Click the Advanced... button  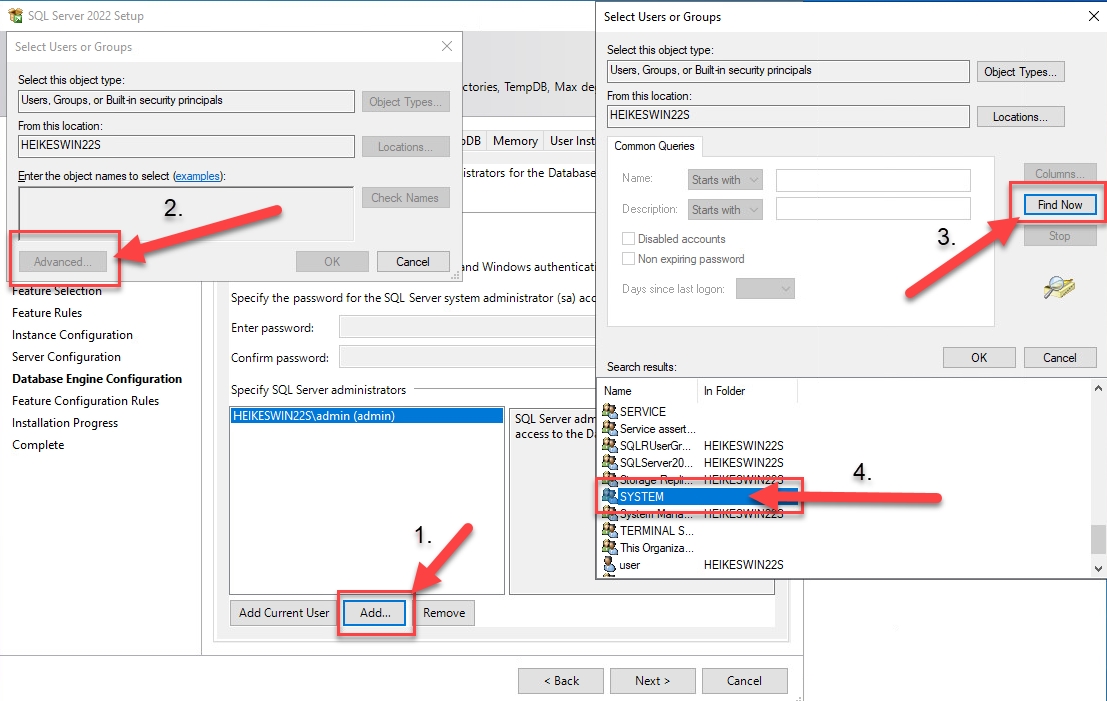coord(63,261)
